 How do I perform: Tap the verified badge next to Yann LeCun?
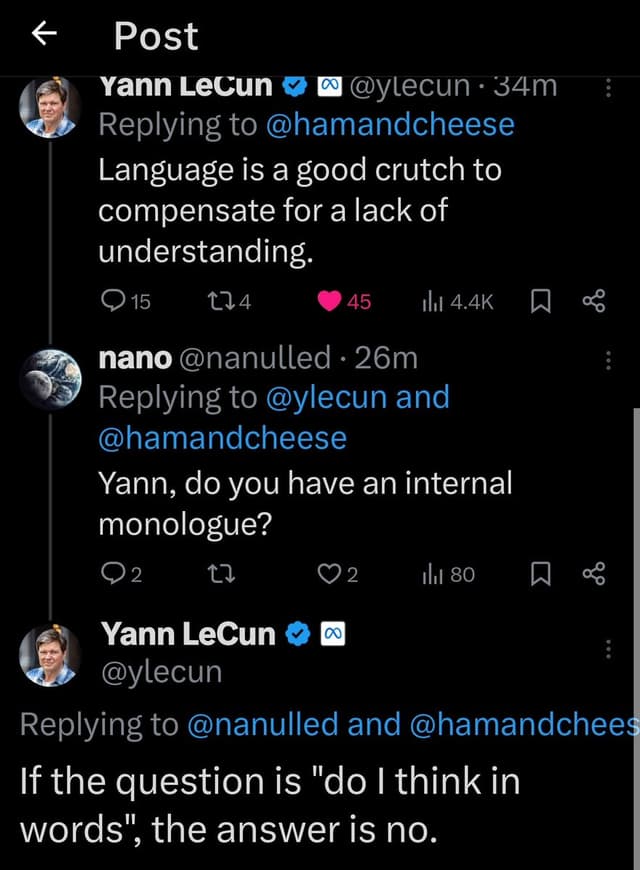point(293,86)
